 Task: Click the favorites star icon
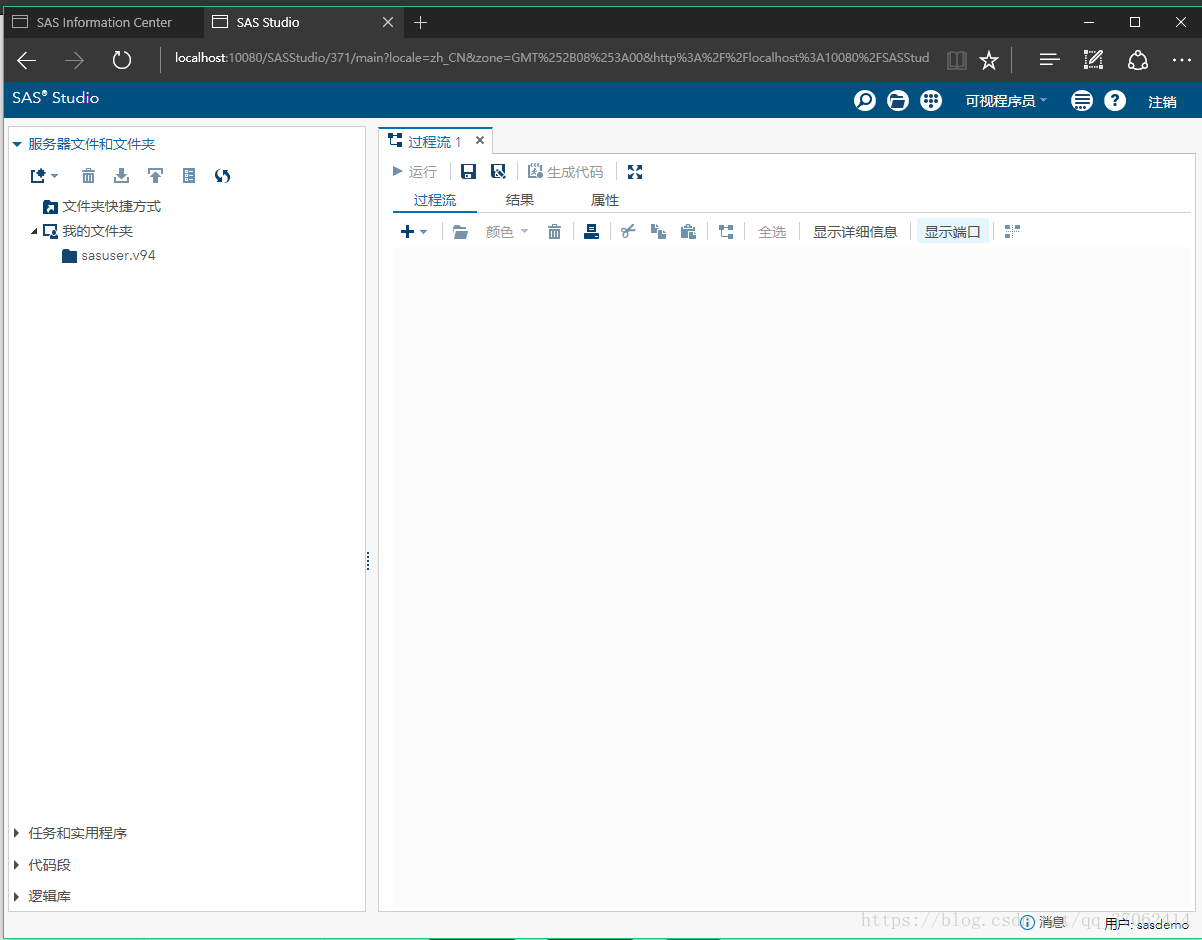click(x=989, y=60)
